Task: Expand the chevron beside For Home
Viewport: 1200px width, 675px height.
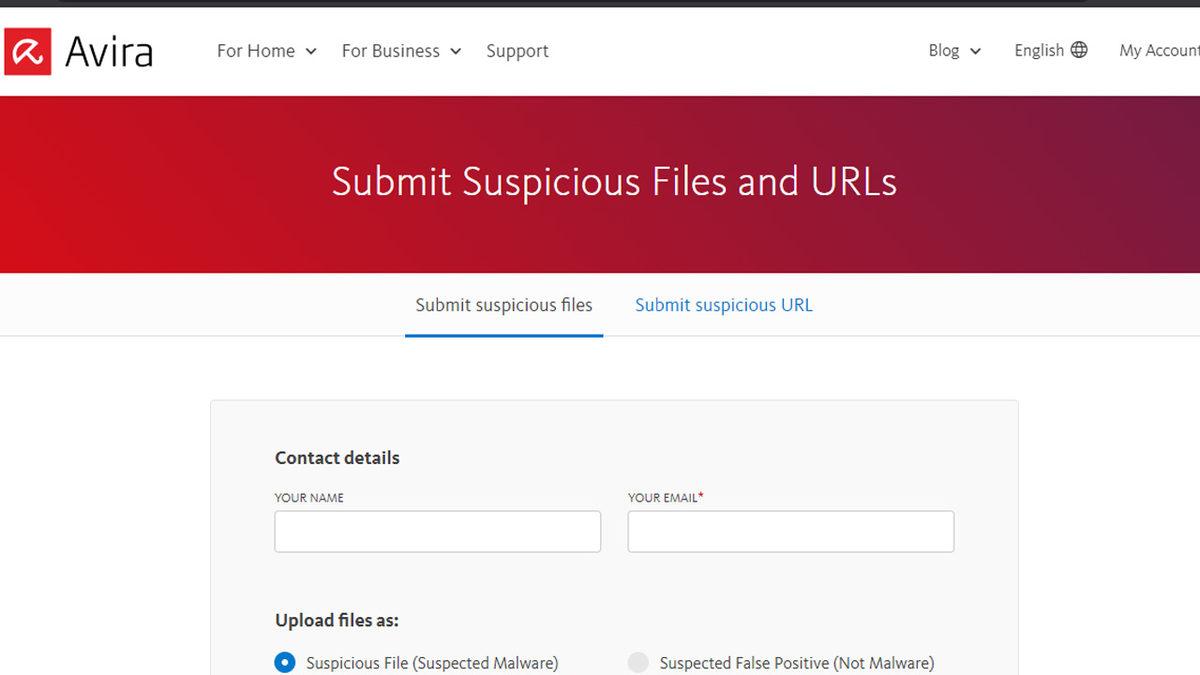Action: [311, 52]
